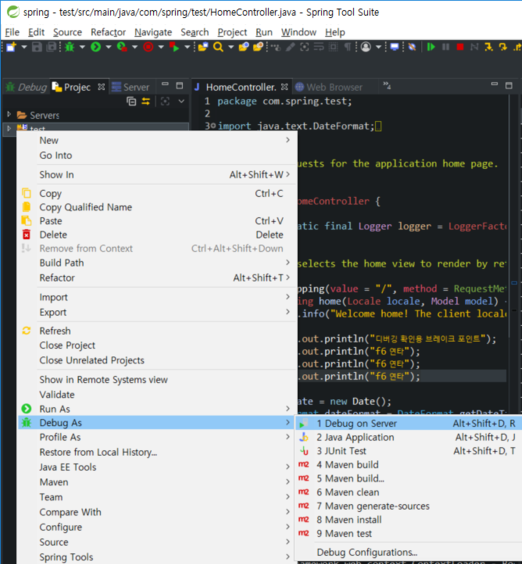Open the 'Run As' submenu in the context menu
The image size is (522, 564).
coord(157,409)
